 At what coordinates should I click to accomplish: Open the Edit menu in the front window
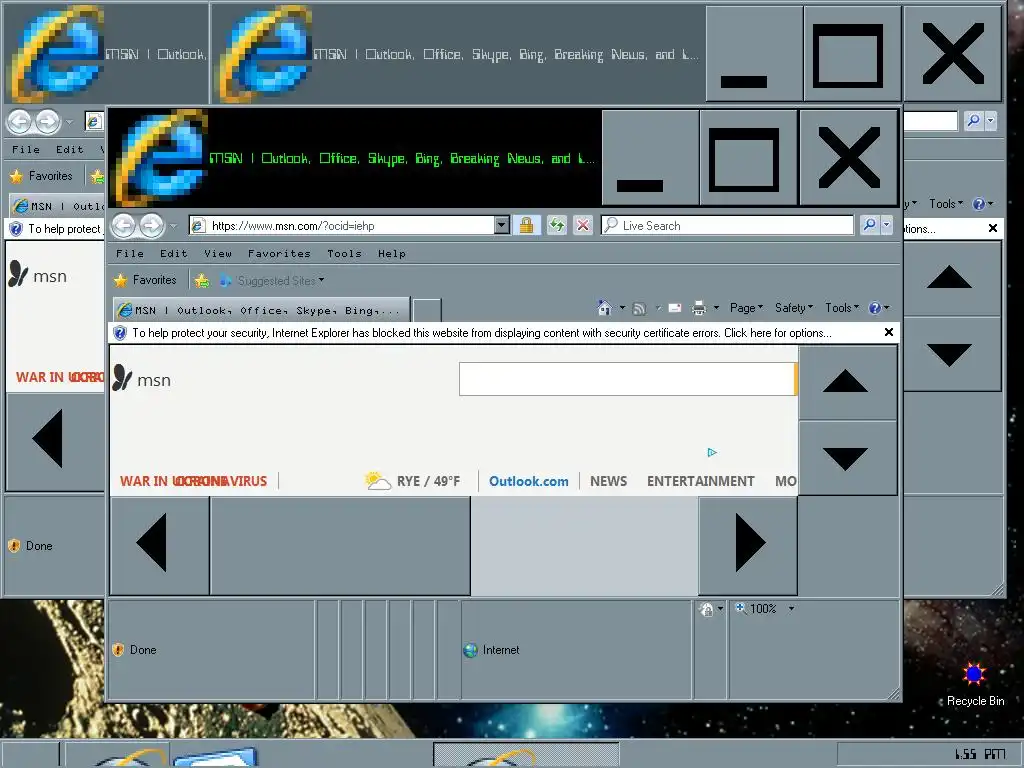[174, 253]
